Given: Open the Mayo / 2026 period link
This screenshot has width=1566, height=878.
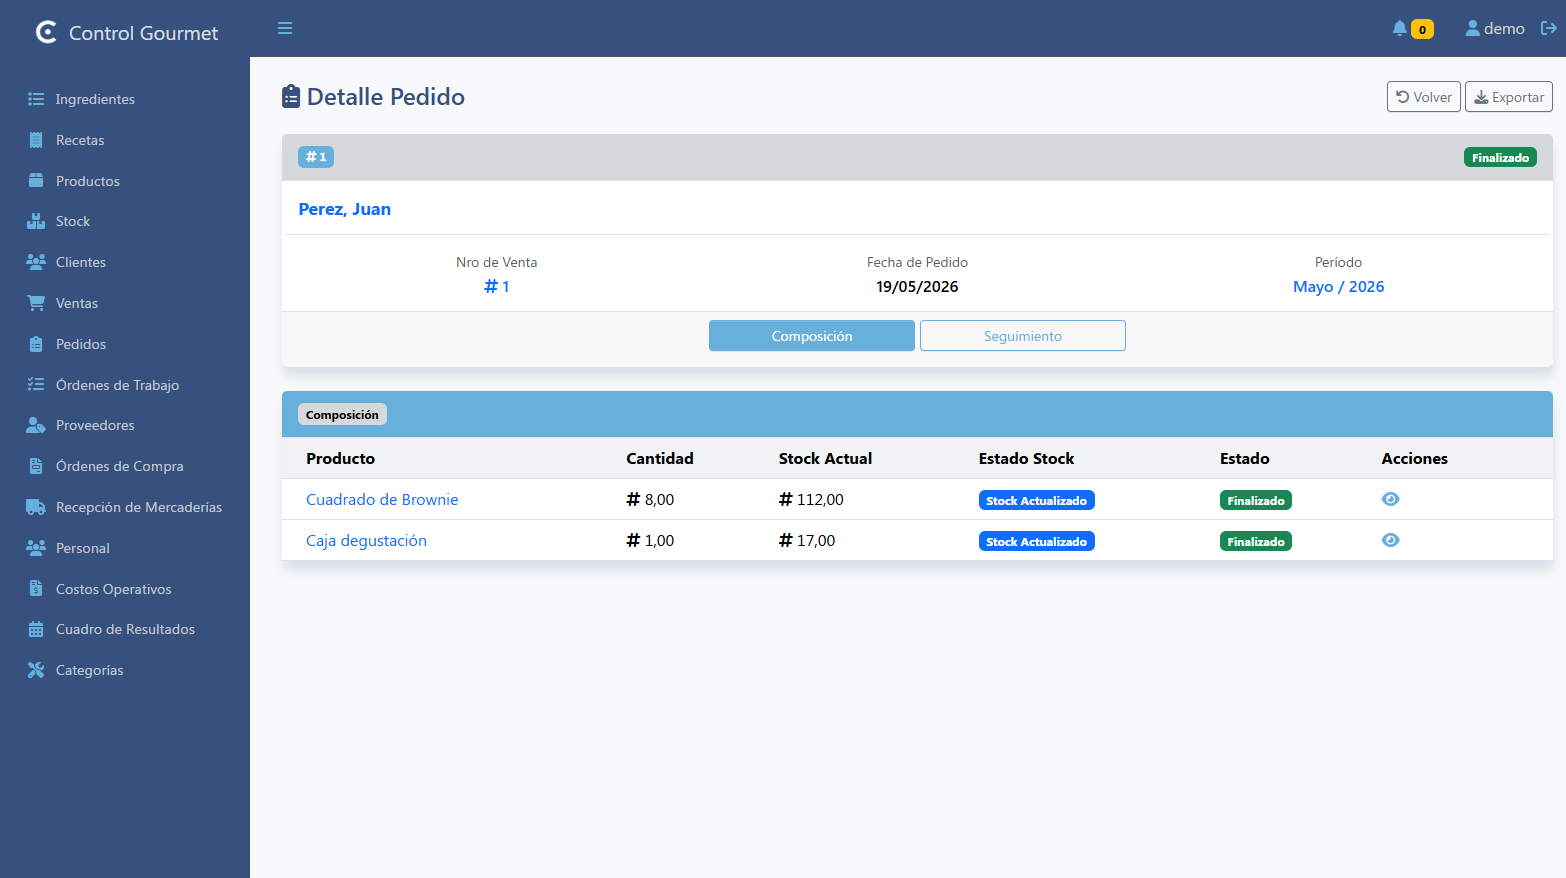Looking at the screenshot, I should [1338, 287].
